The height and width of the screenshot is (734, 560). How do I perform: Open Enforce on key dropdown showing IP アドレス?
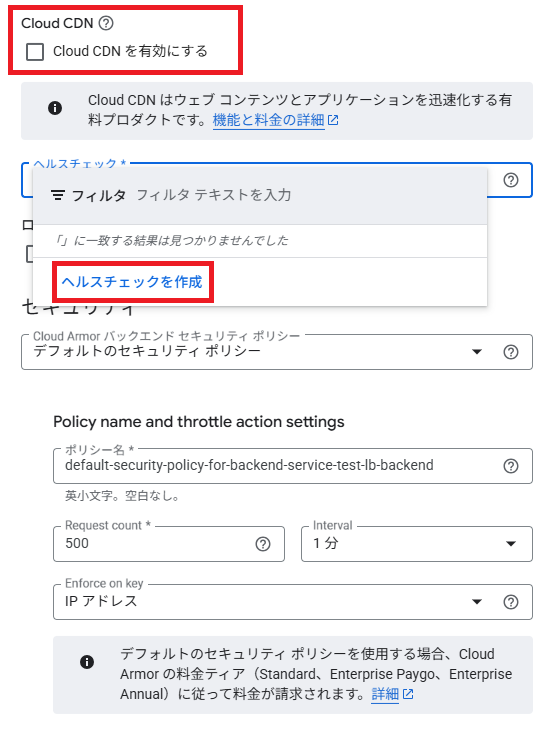tap(293, 602)
